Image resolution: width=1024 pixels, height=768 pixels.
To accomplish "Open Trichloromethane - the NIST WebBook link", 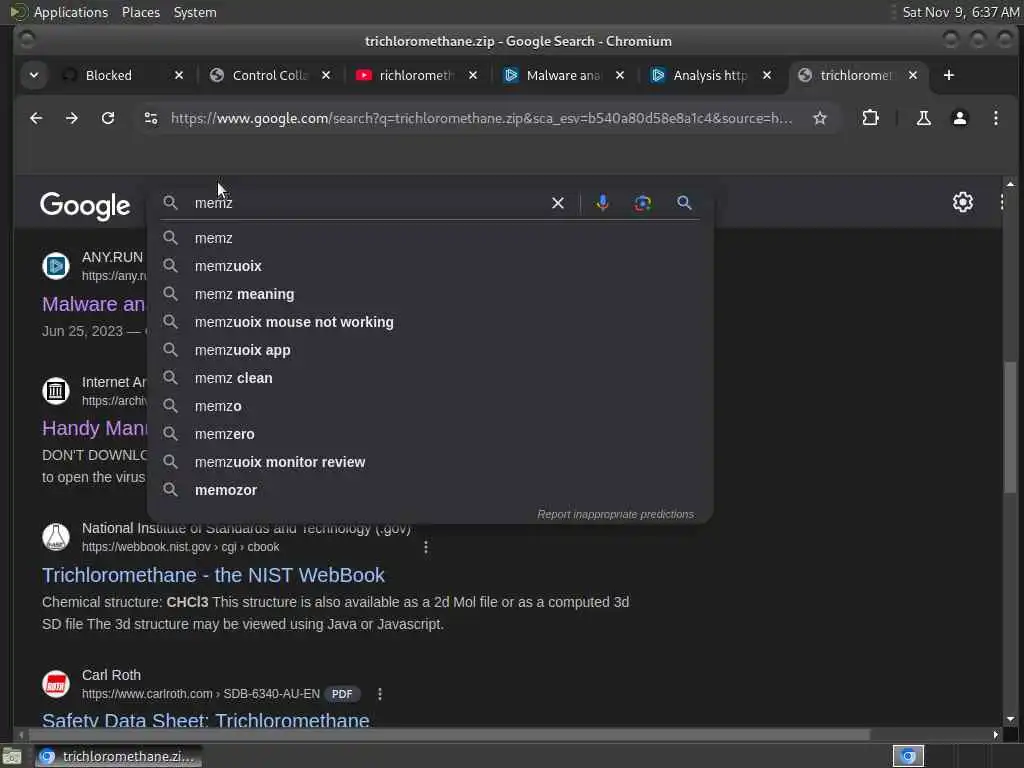I will 213,575.
